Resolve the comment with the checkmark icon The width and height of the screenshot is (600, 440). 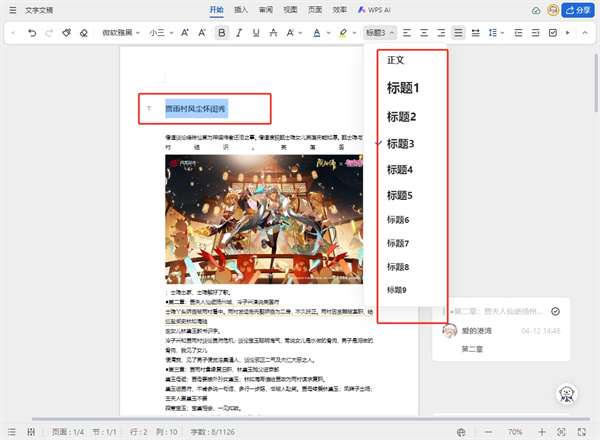pyautogui.click(x=555, y=311)
